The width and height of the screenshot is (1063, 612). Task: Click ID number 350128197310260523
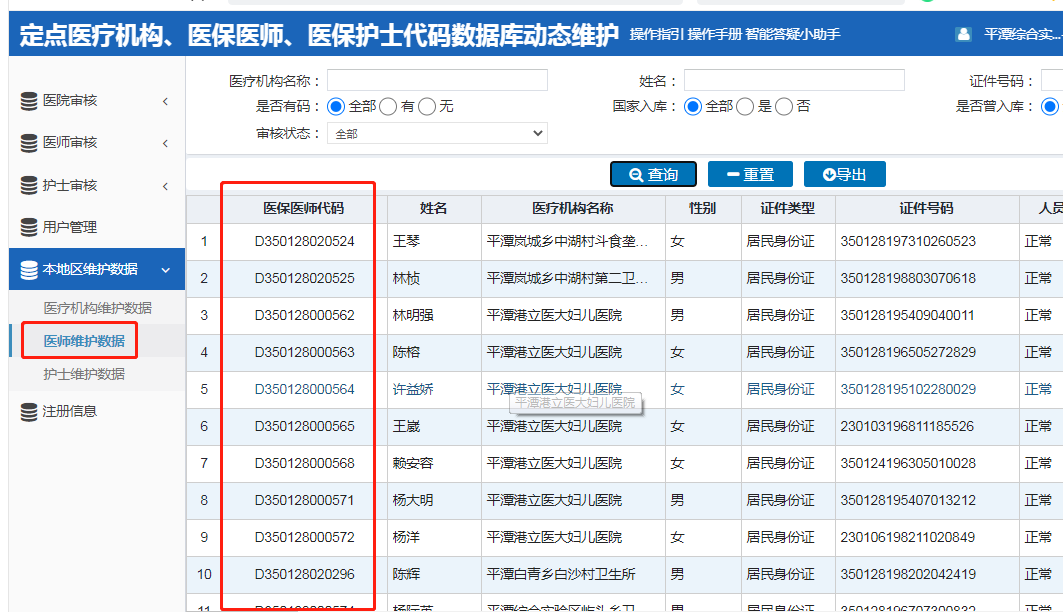coord(908,241)
